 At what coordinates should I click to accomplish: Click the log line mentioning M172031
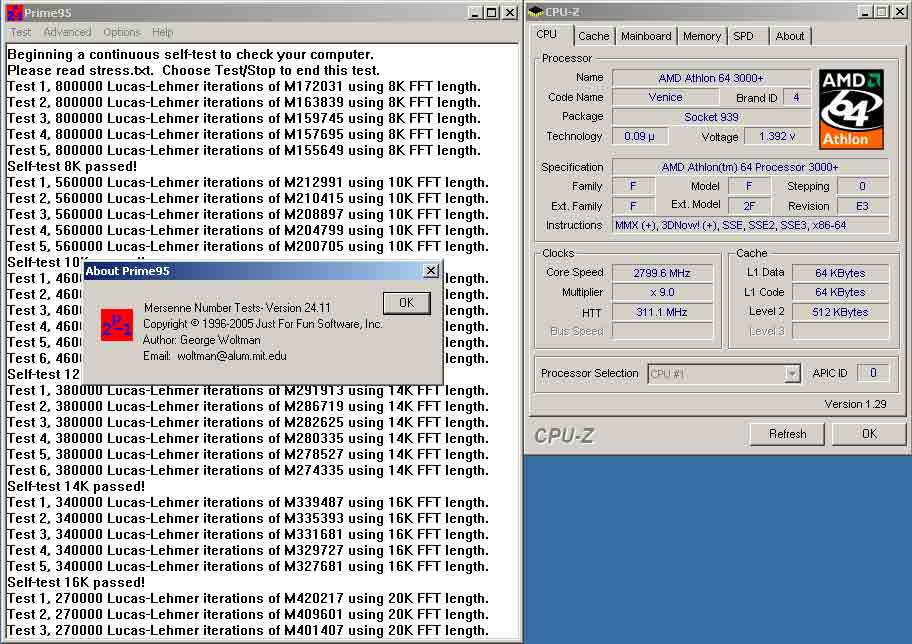click(244, 87)
